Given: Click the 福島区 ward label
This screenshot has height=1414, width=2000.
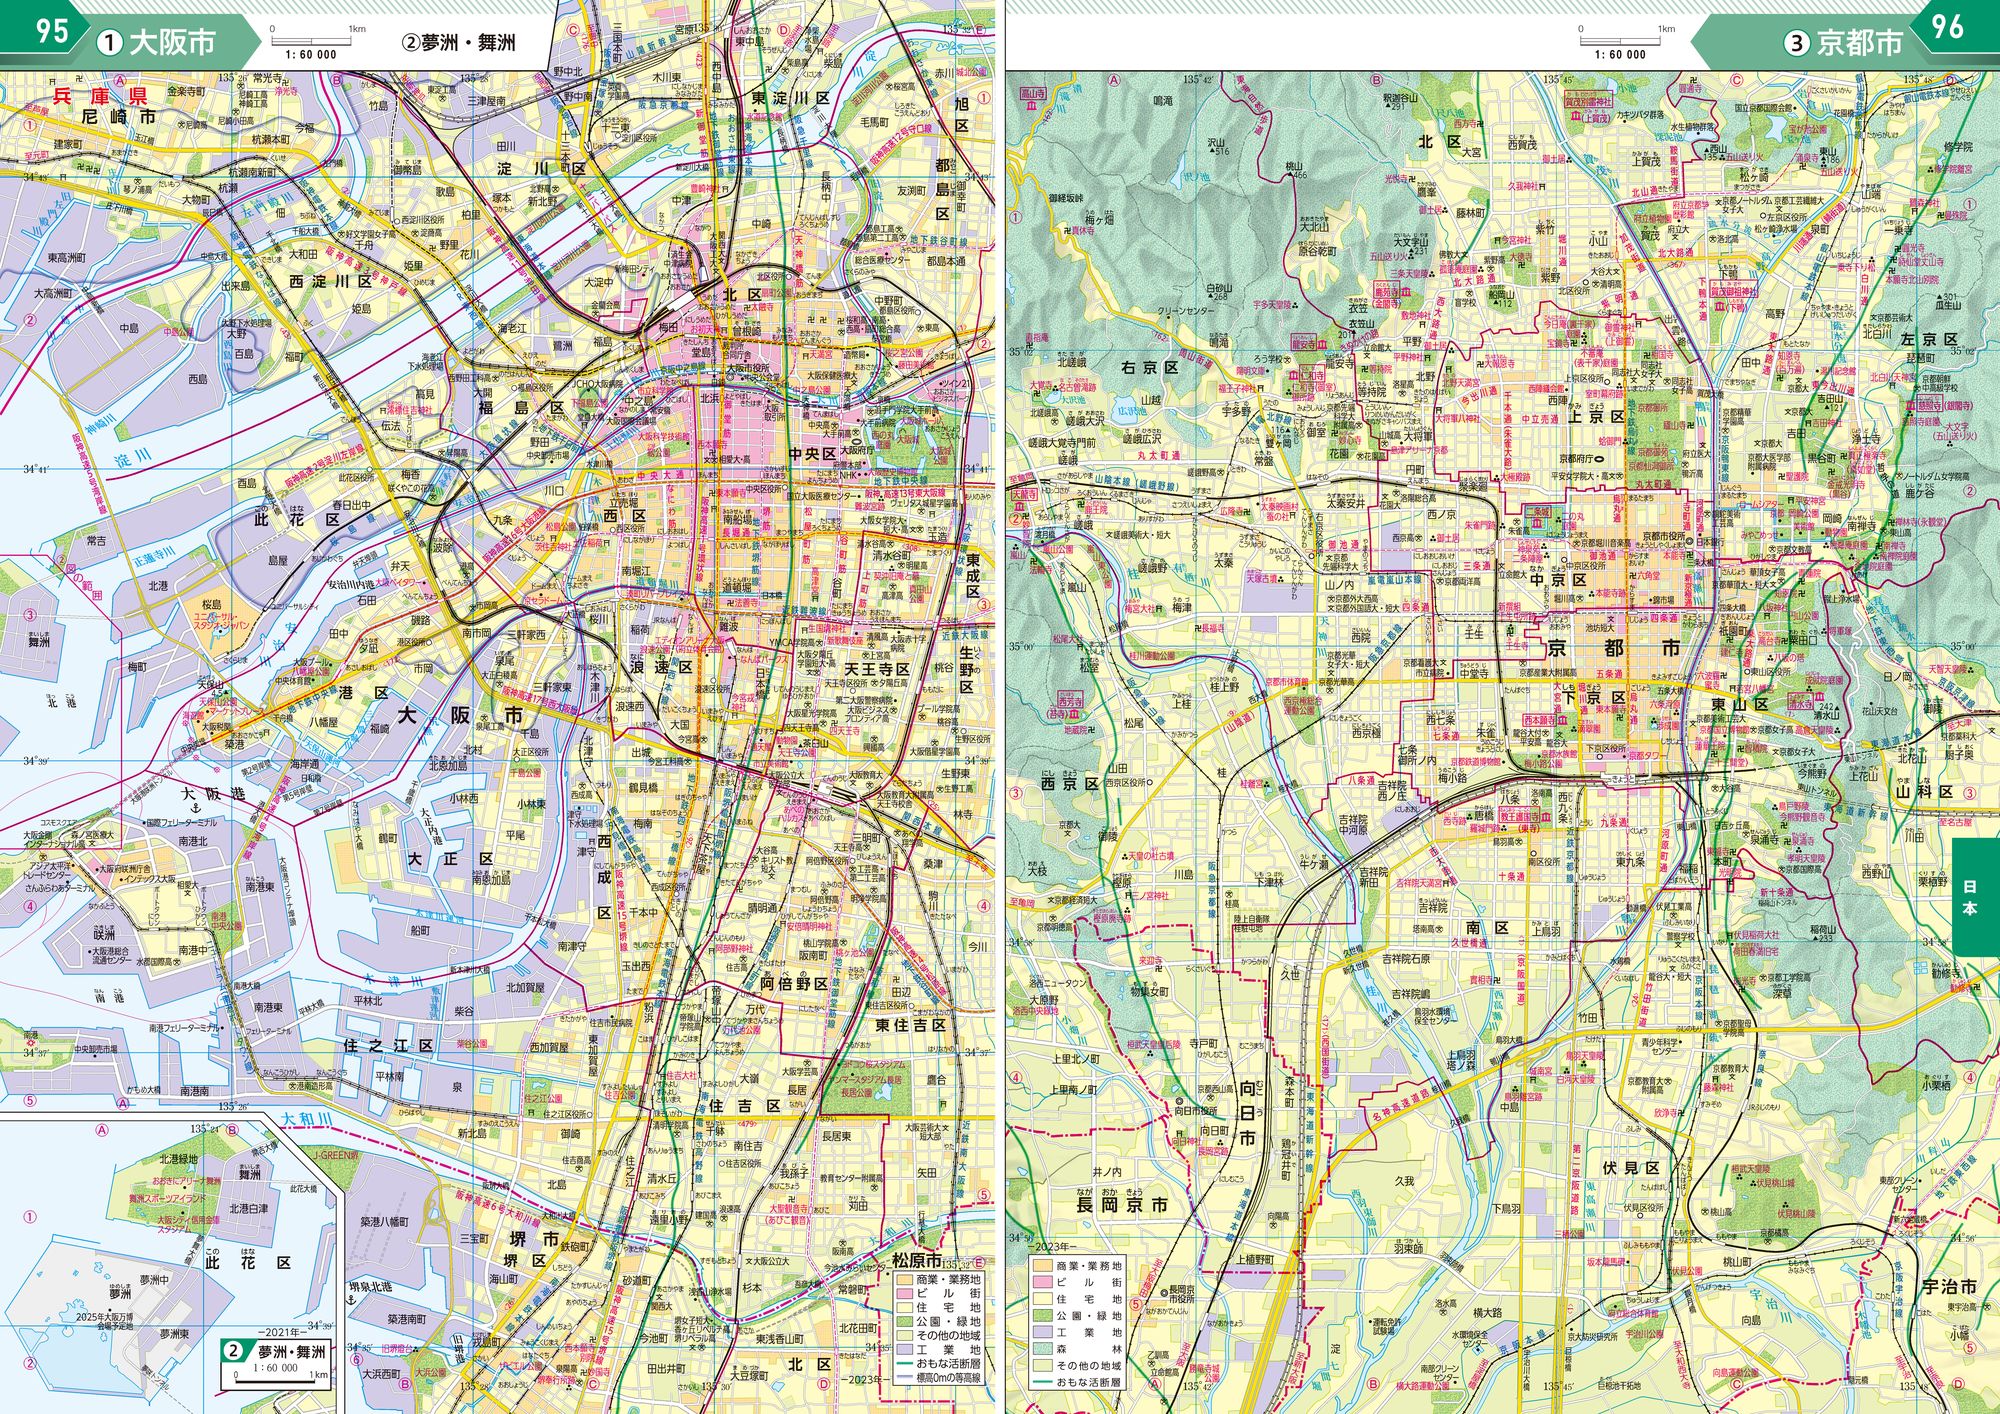Looking at the screenshot, I should pos(521,408).
